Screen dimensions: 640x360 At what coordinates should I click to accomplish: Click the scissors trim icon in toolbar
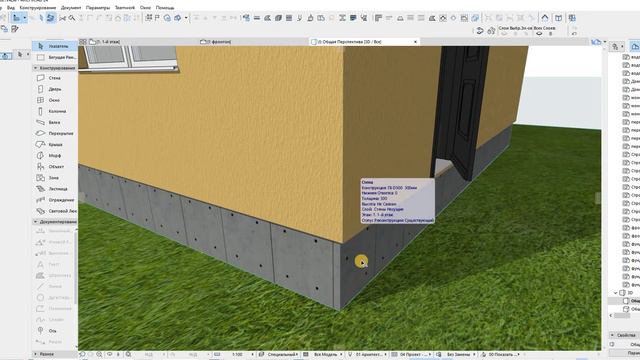click(62, 18)
